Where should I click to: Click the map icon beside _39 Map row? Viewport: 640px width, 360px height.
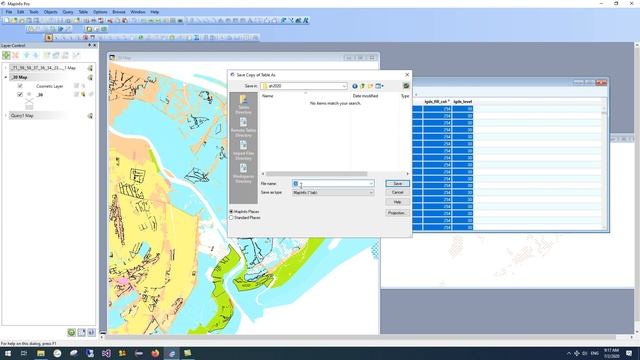90,77
